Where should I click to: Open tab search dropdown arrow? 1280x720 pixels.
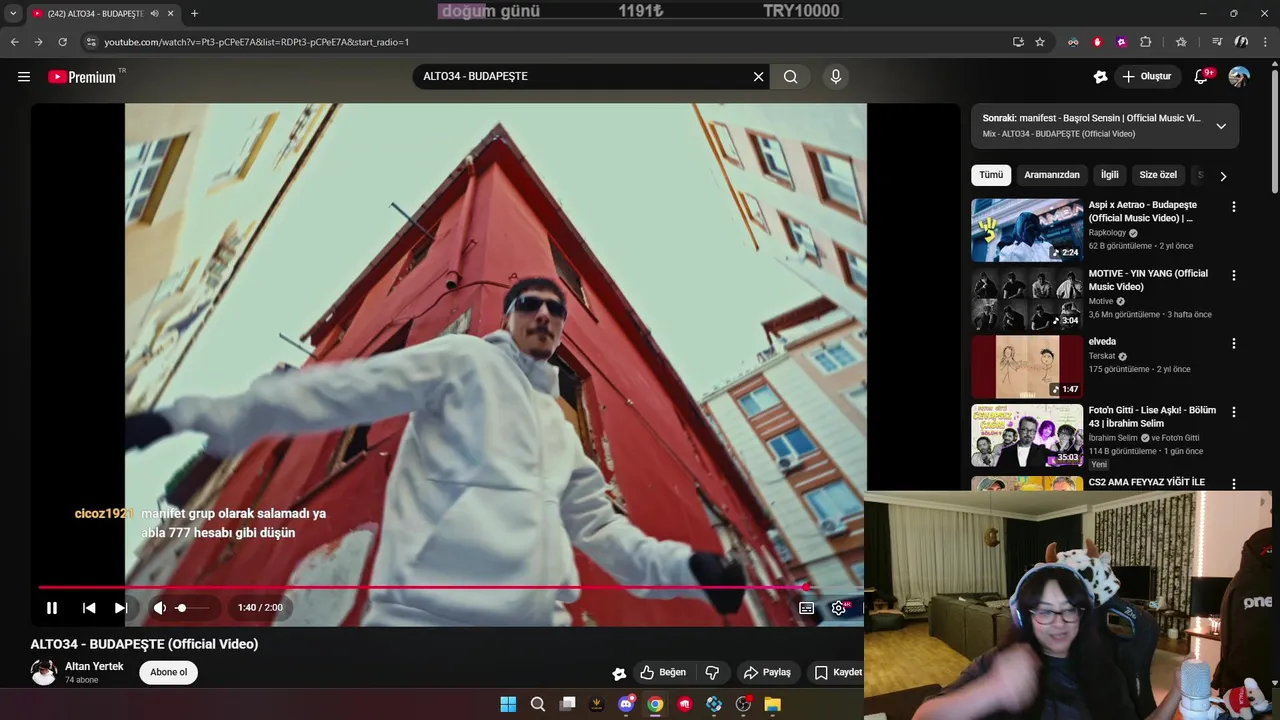13,13
